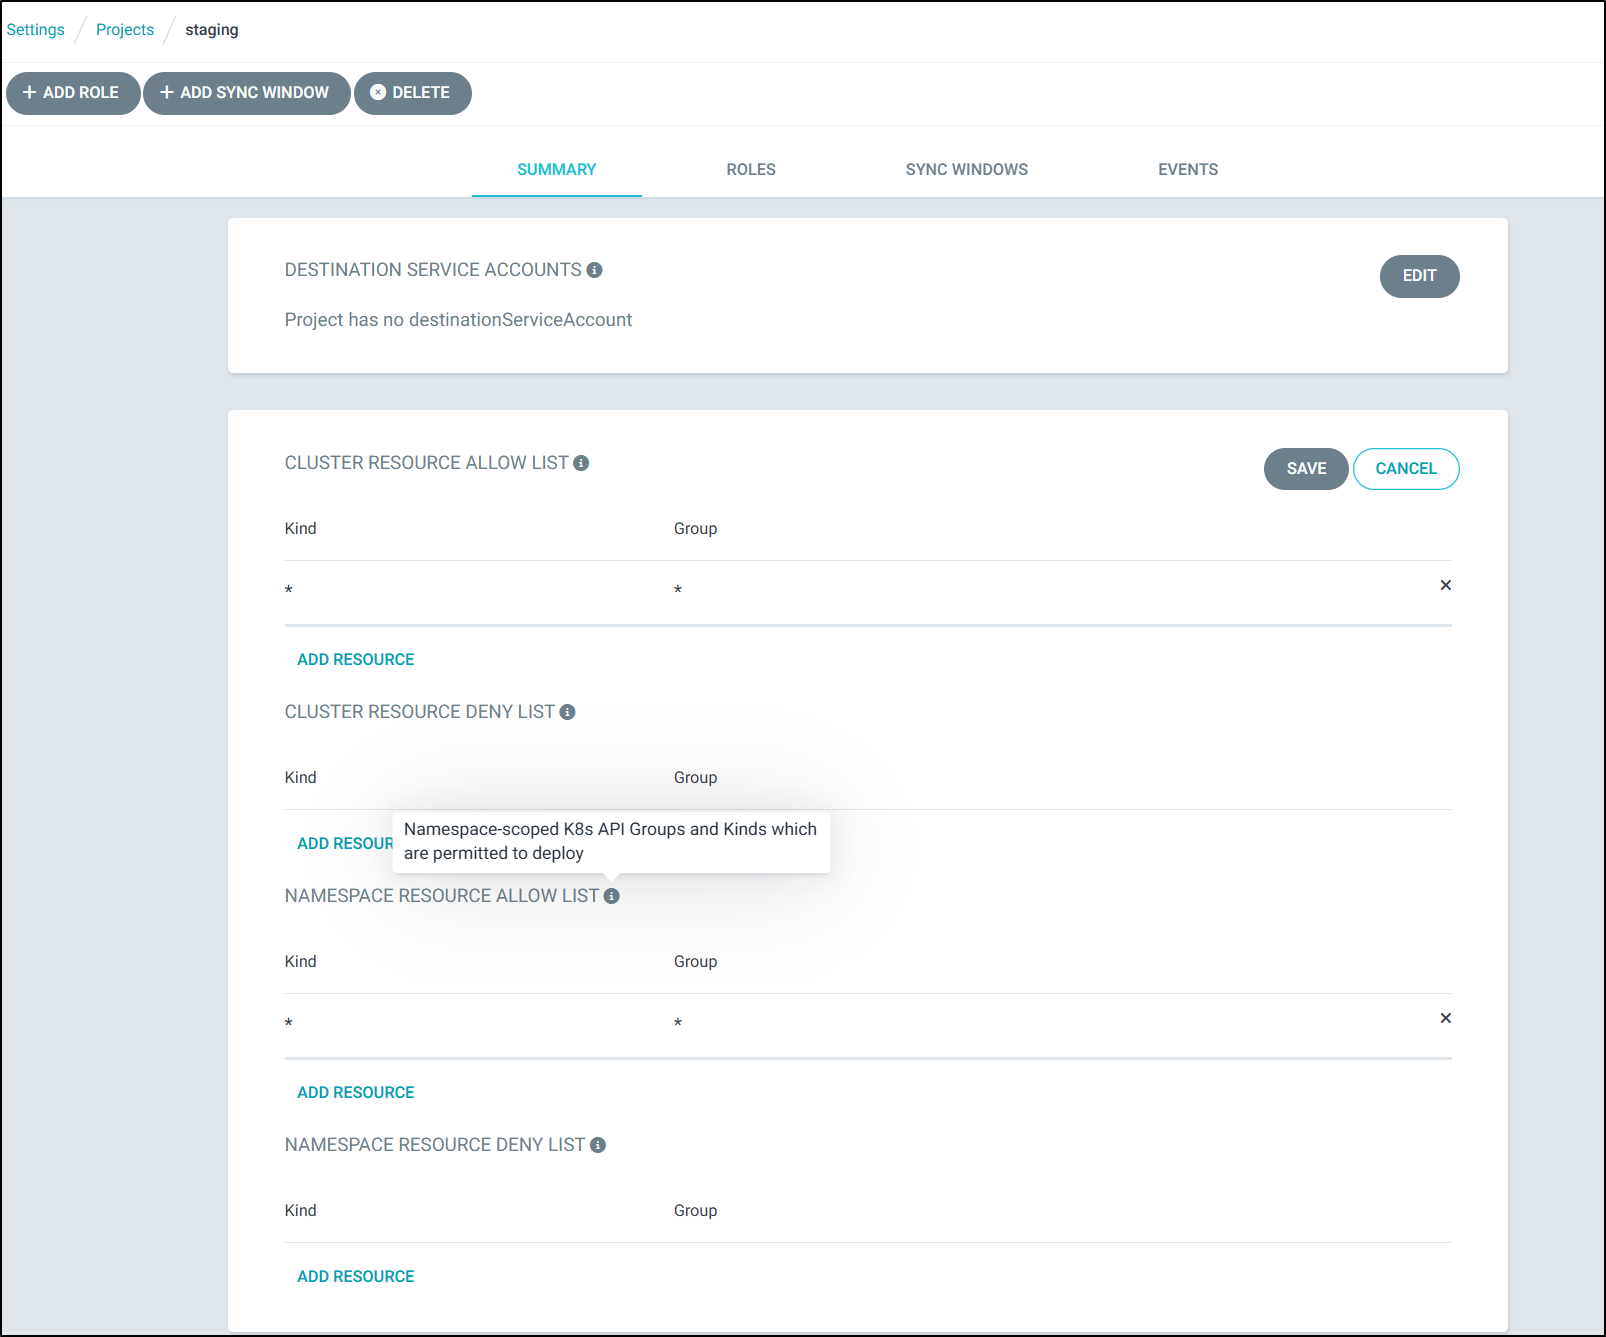This screenshot has width=1606, height=1337.
Task: Delete the staging project
Action: tap(412, 93)
